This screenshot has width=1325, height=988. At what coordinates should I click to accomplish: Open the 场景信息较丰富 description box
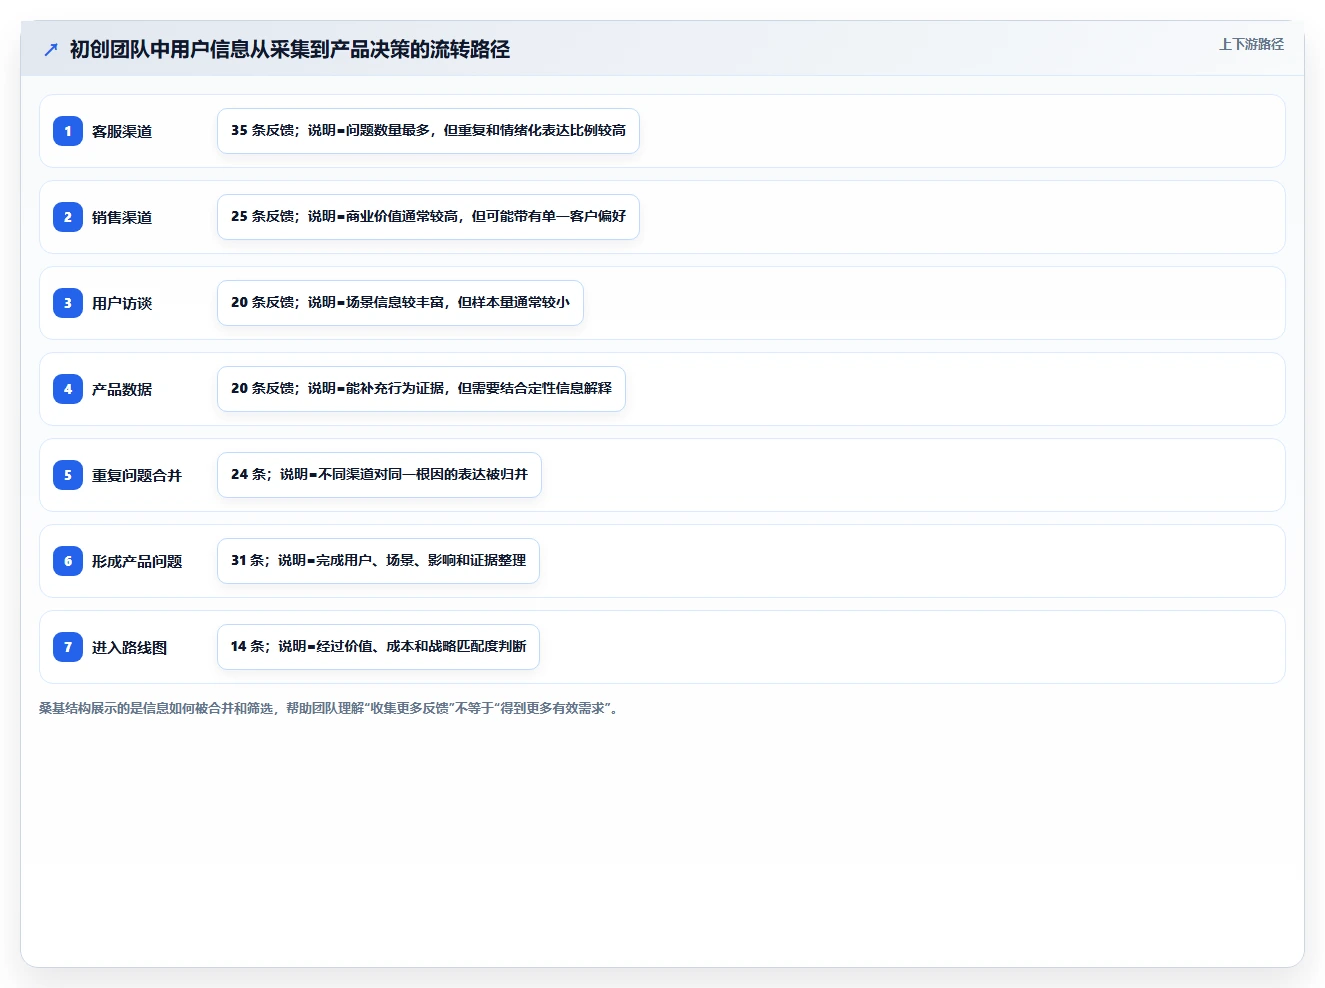coord(400,303)
